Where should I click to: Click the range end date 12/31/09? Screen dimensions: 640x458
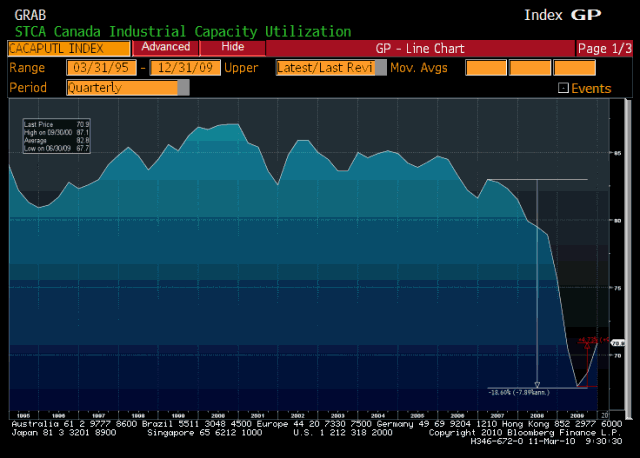pyautogui.click(x=183, y=68)
